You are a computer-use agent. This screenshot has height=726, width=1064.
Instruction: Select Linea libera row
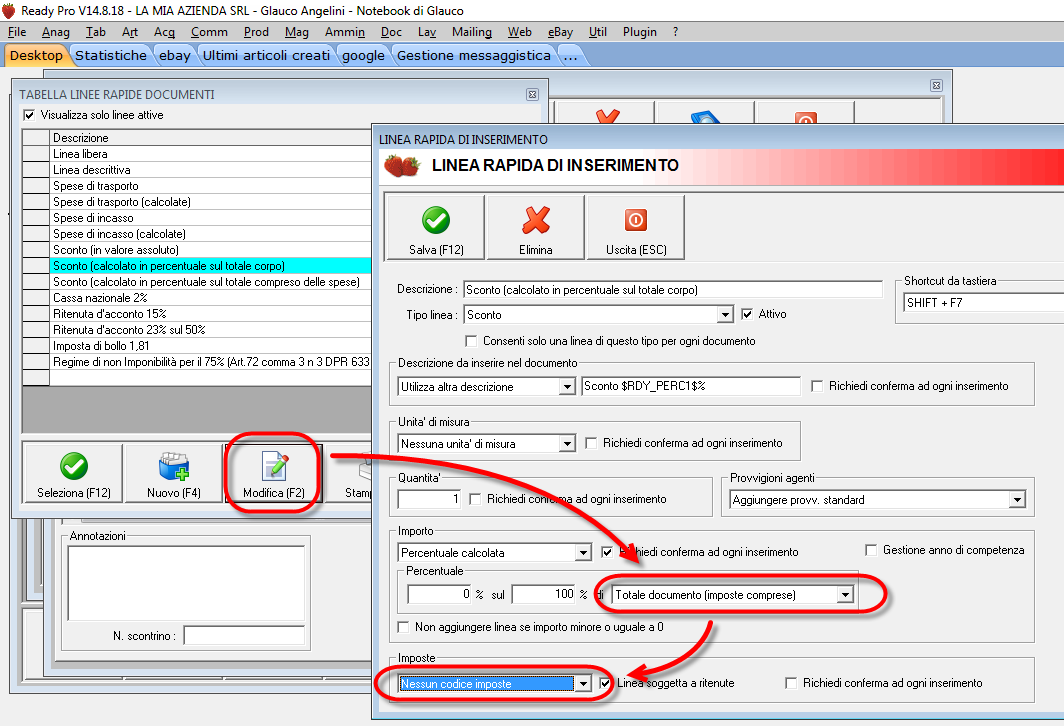[211, 154]
